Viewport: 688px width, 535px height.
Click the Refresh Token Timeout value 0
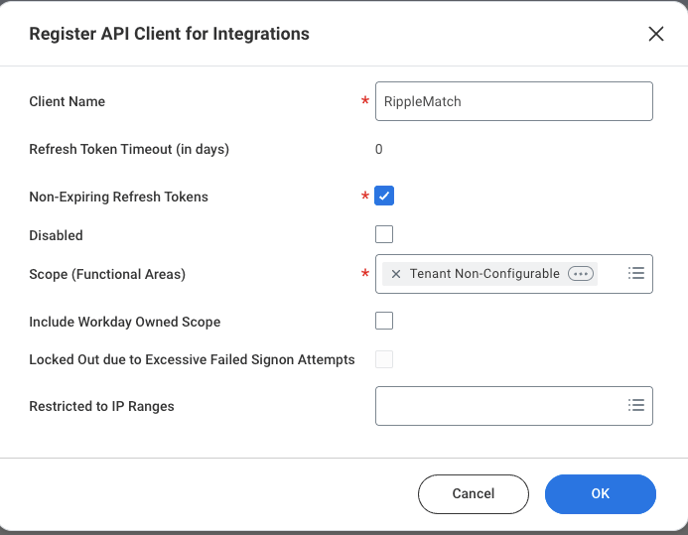[x=379, y=150]
